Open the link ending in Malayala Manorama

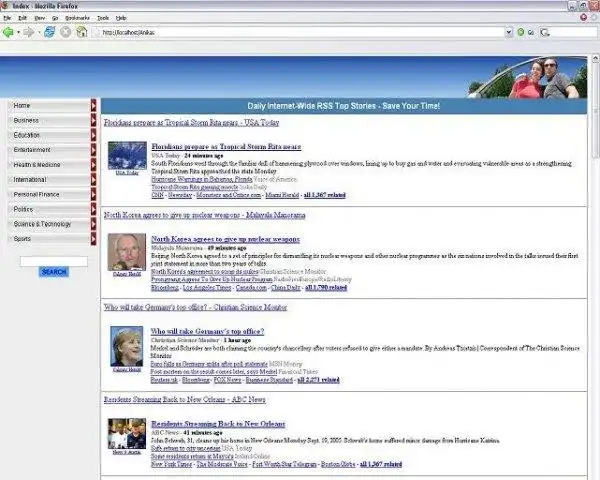(204, 215)
